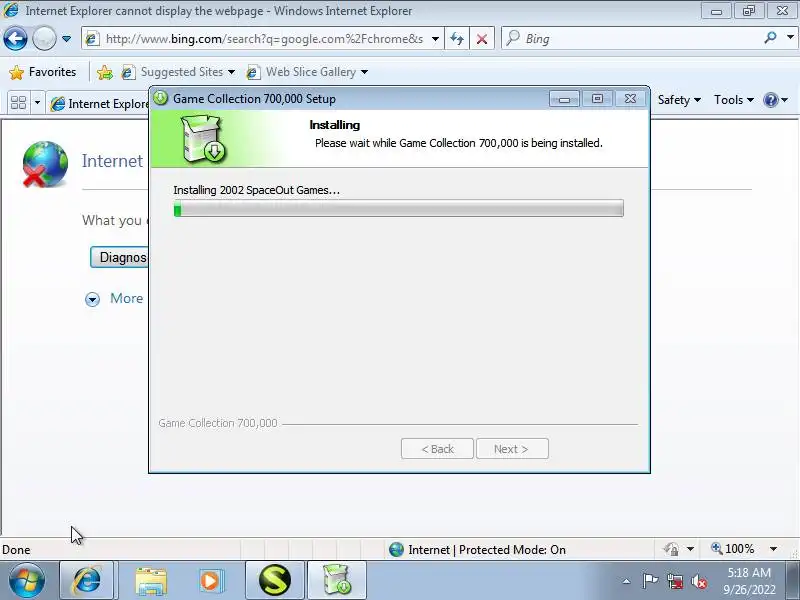Click Installing 2002 SpaceOut Games status text
The width and height of the screenshot is (800, 600).
[256, 190]
